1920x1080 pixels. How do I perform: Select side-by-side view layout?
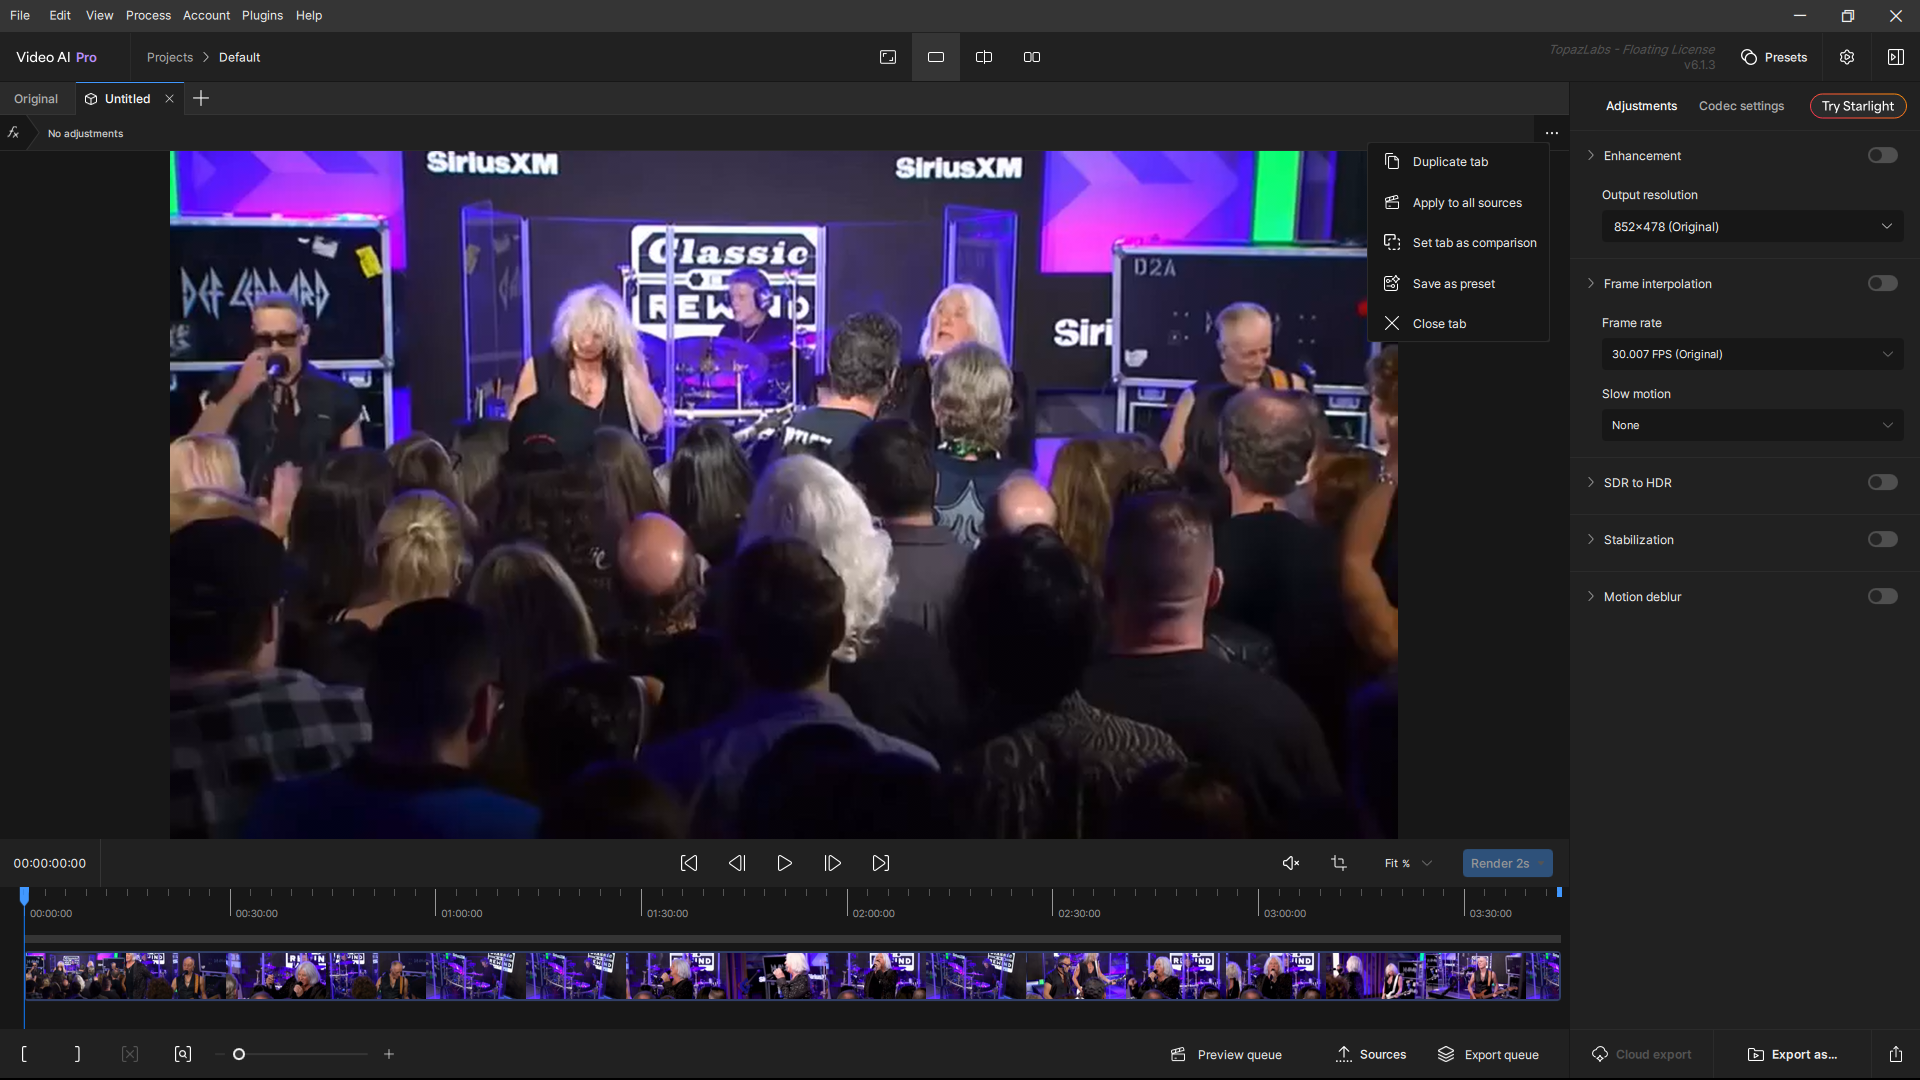[1032, 57]
